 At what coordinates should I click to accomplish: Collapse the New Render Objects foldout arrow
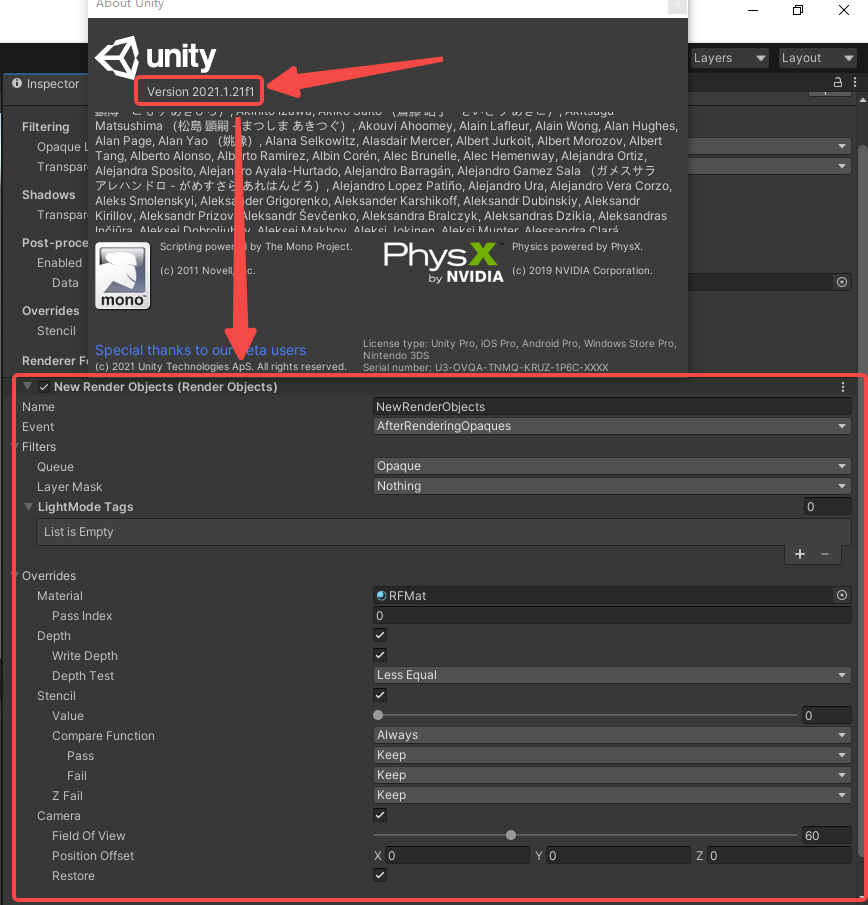coord(27,386)
